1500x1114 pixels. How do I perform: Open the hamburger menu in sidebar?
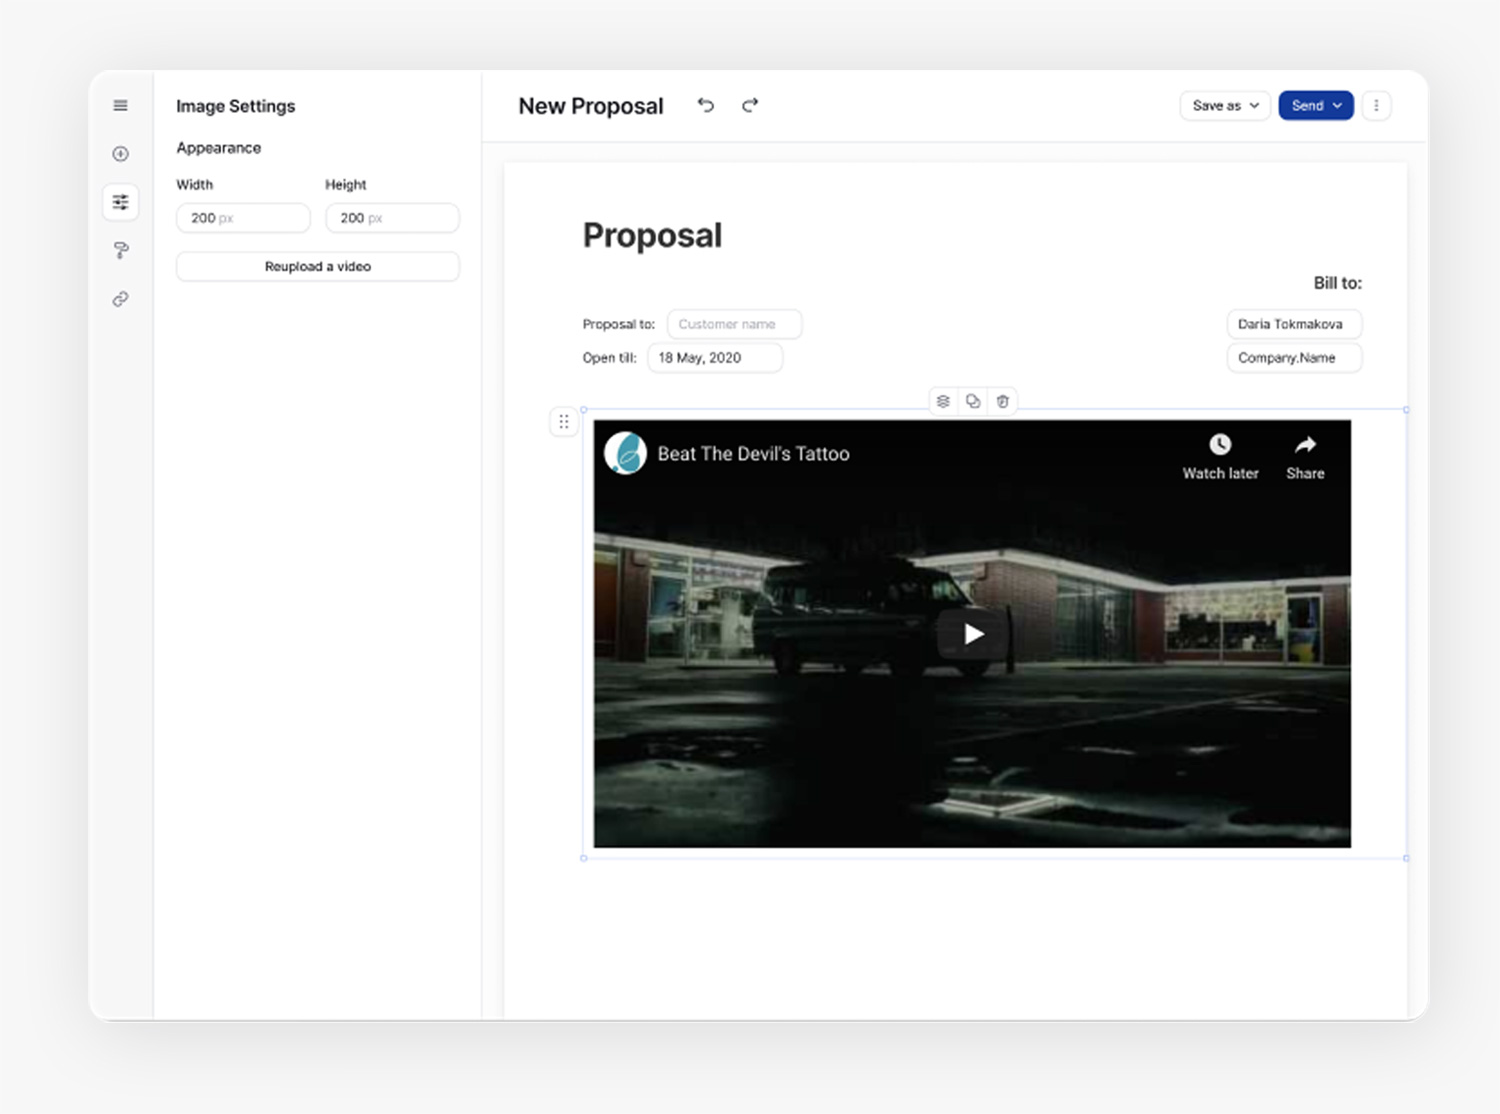[x=120, y=105]
